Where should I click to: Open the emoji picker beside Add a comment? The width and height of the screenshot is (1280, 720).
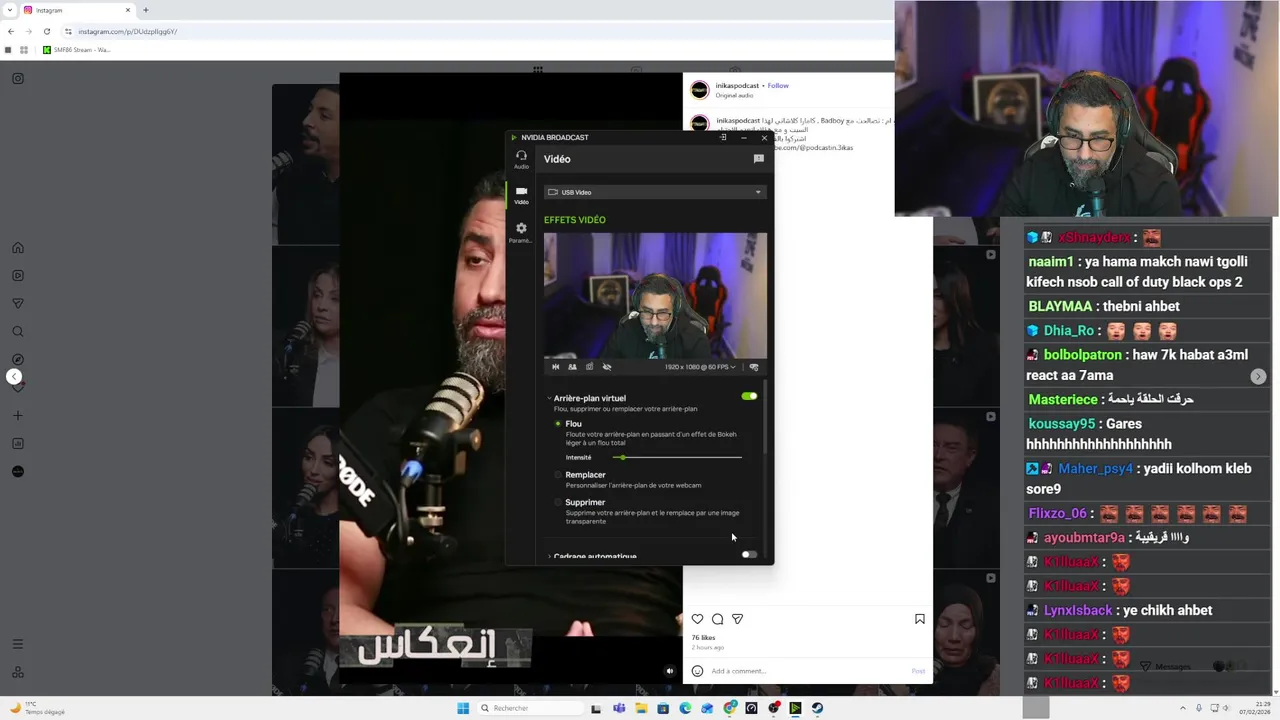tap(697, 671)
